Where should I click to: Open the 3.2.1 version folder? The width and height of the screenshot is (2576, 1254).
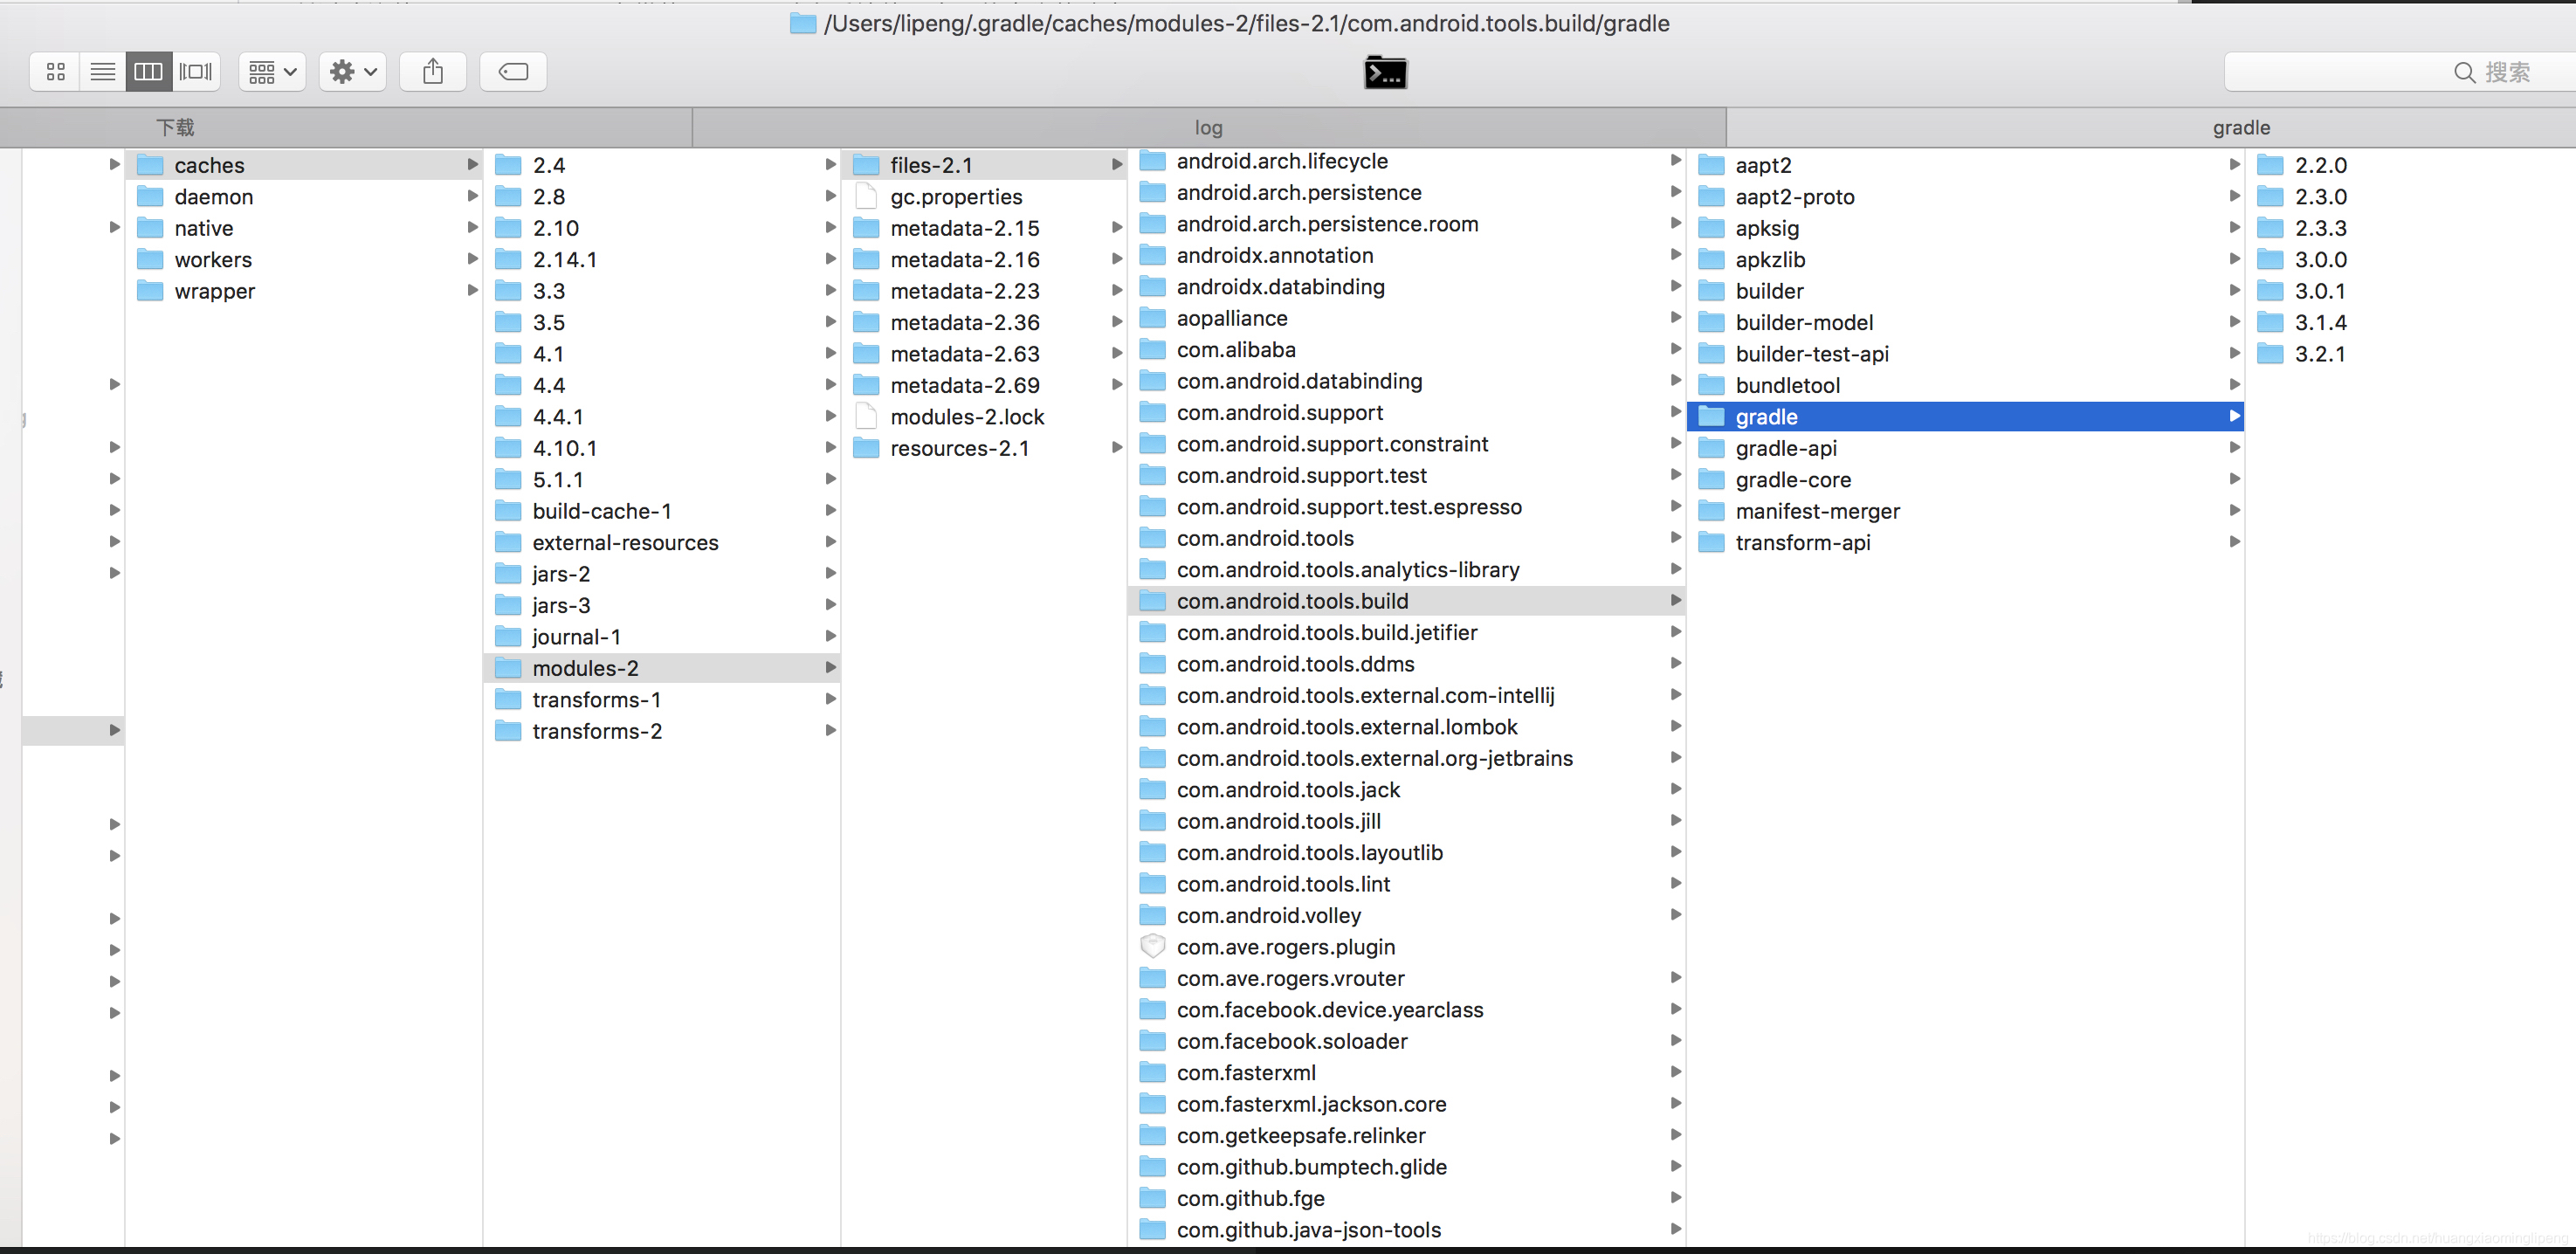[2319, 354]
